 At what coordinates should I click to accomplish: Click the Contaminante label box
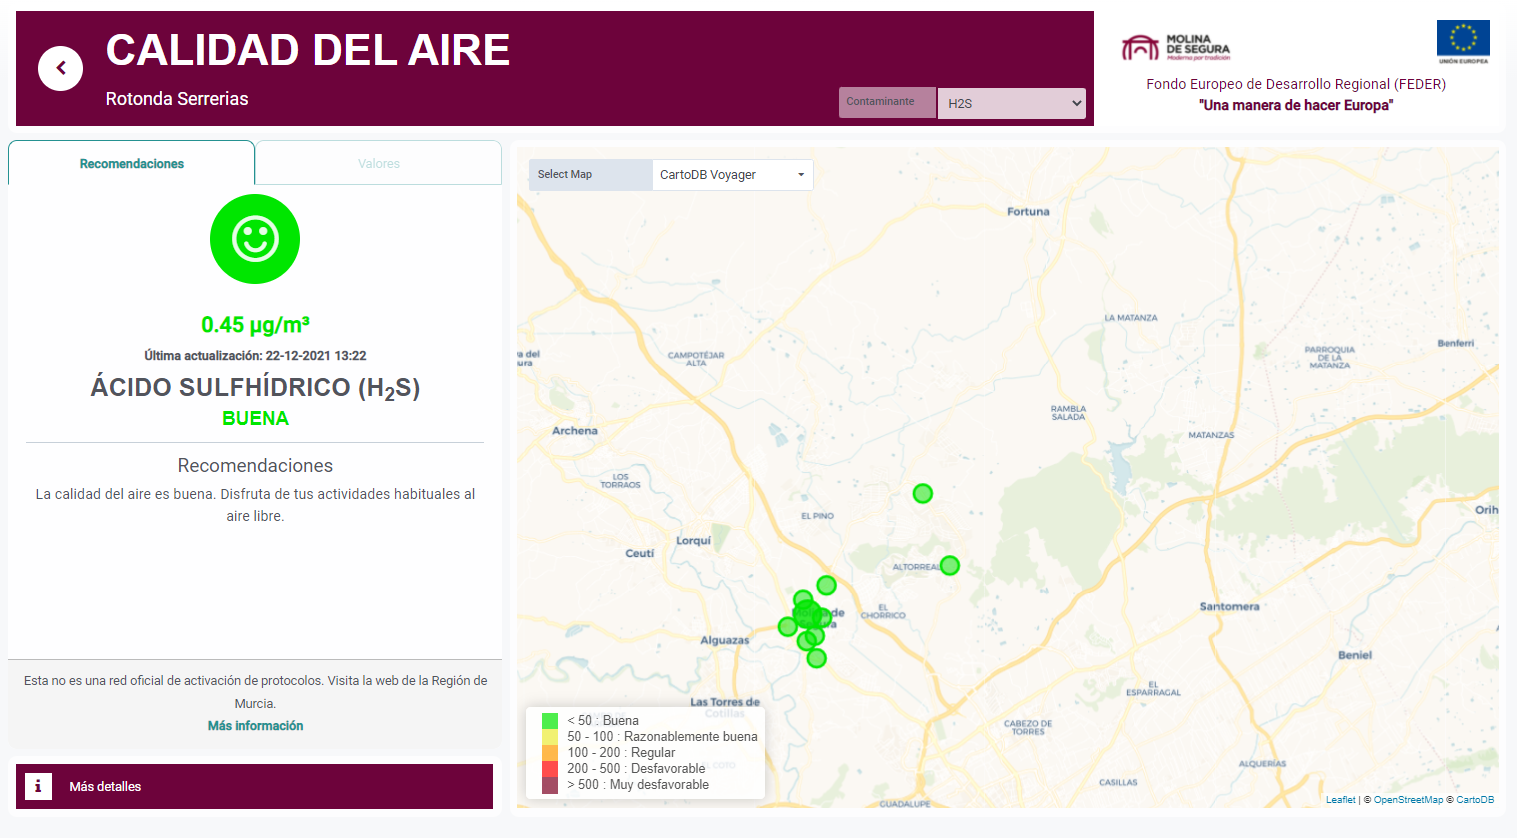click(887, 102)
